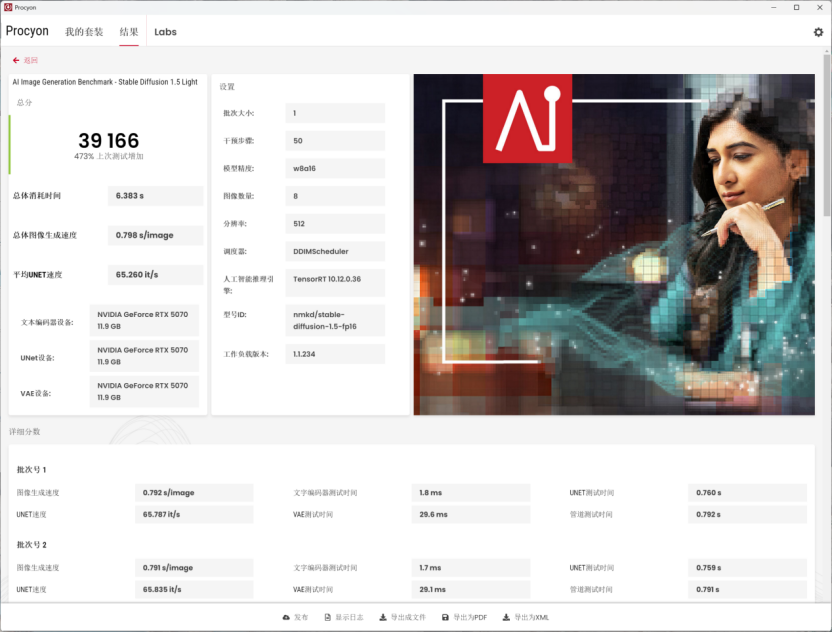Screen dimensions: 832x632
Task: Click the 显示日志 button label
Action: pyautogui.click(x=350, y=618)
